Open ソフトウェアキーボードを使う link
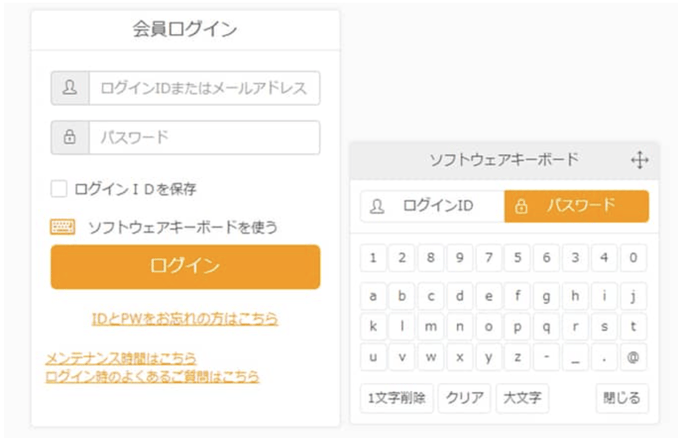Screen dimensions: 680x438 (x=183, y=227)
